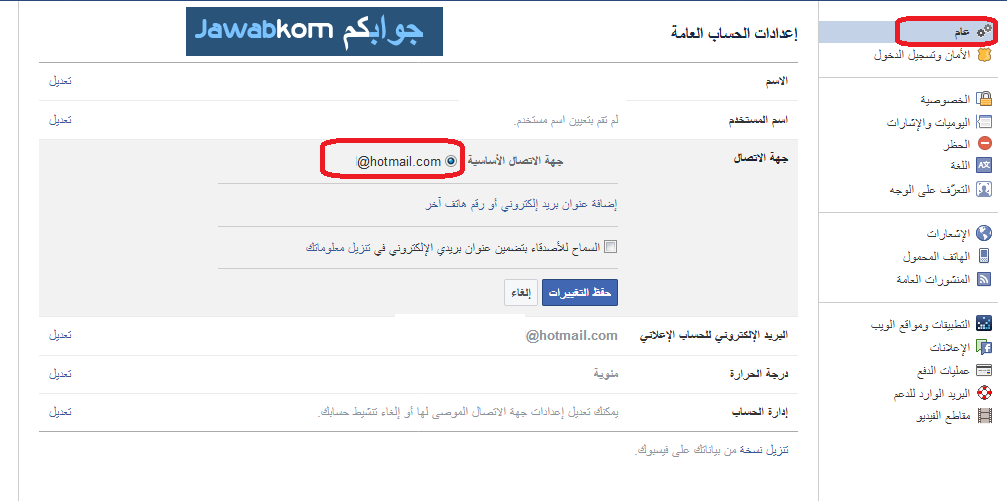Open Face Recognition settings icon

[x=984, y=189]
